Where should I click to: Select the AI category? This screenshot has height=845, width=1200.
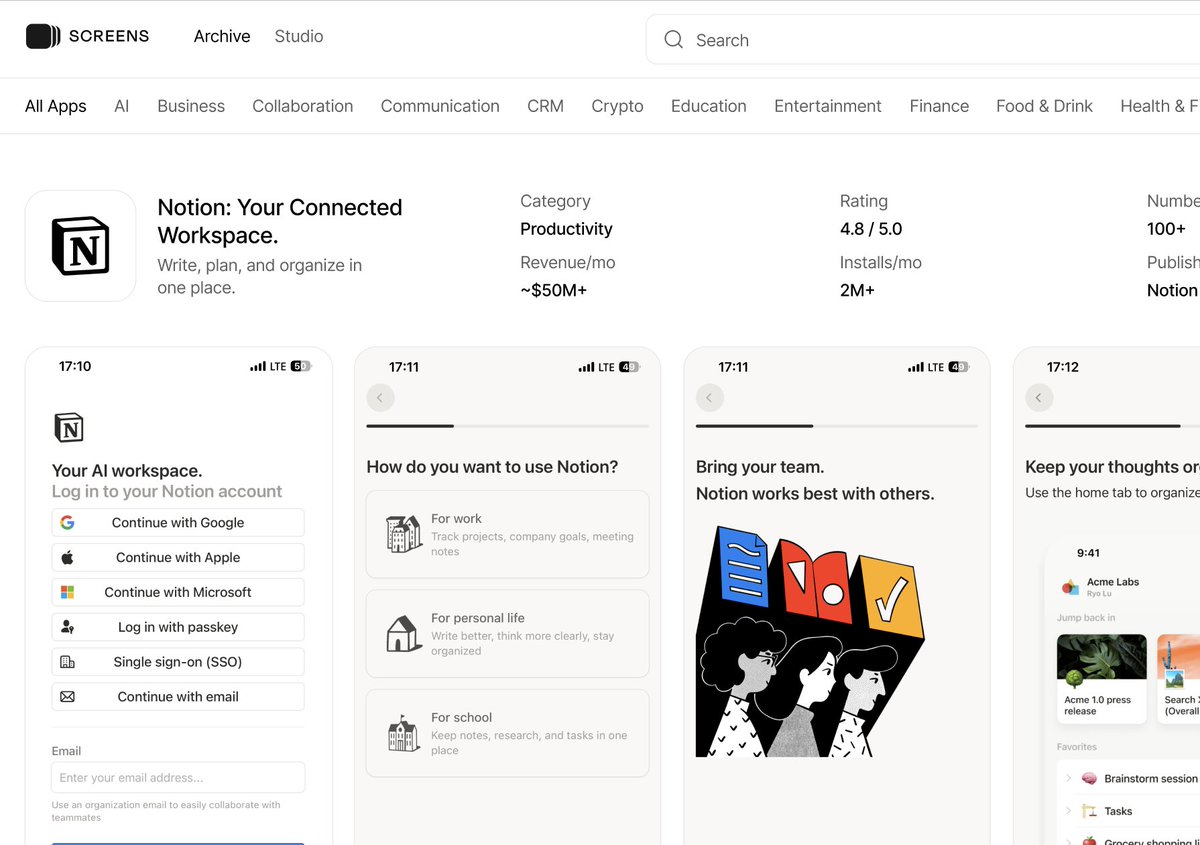tap(122, 106)
